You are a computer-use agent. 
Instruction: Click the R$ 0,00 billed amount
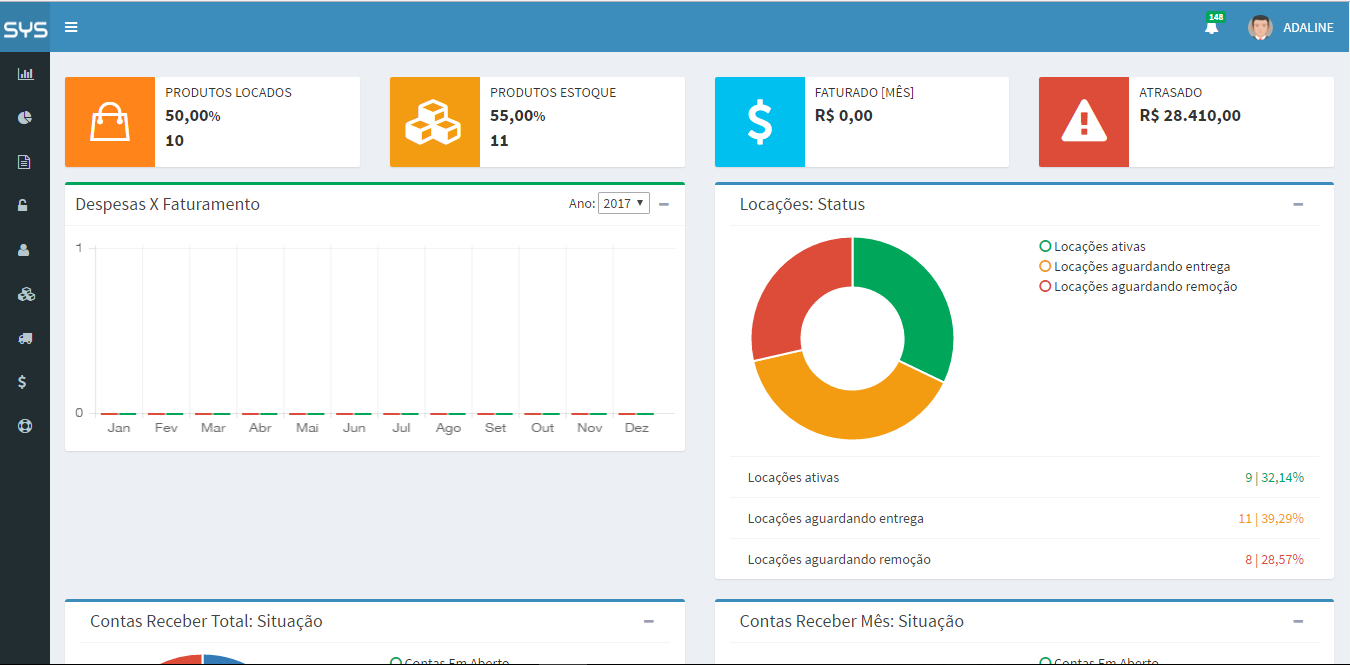844,115
